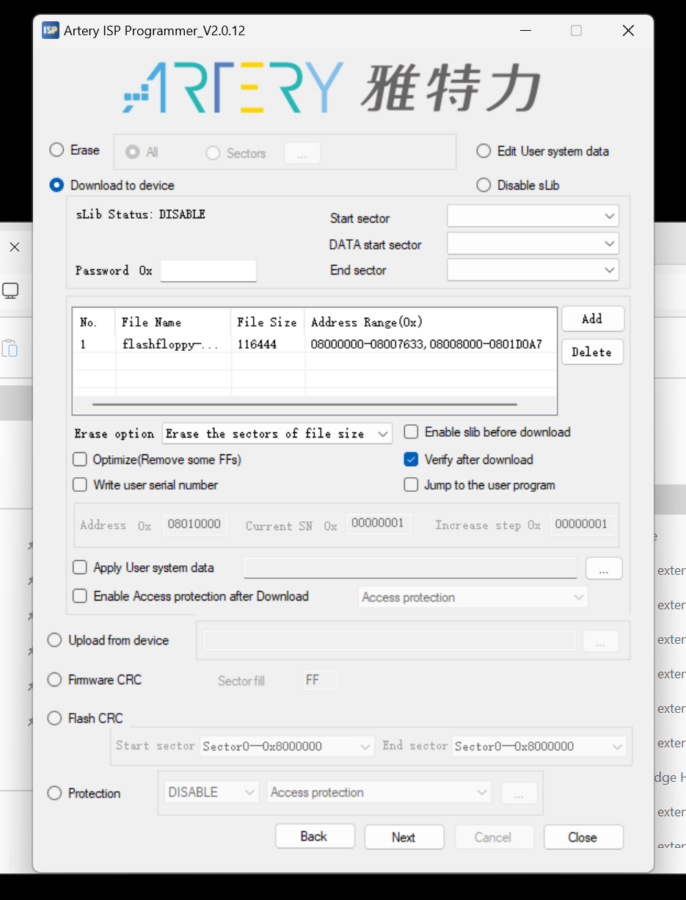Image resolution: width=686 pixels, height=900 pixels.
Task: Open the DATA start sector dropdown
Action: [533, 244]
